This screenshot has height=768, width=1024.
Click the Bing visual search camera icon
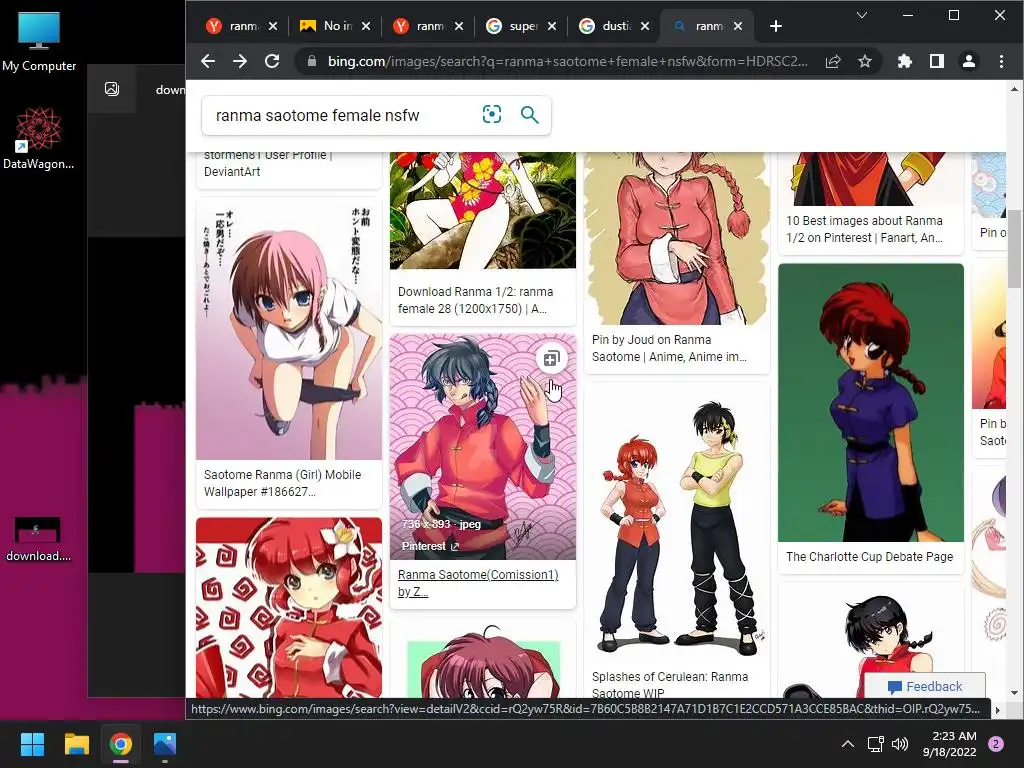point(492,114)
